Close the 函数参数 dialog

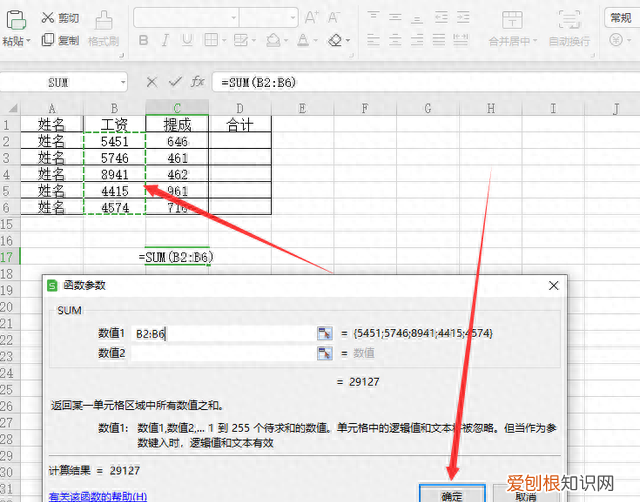(553, 286)
